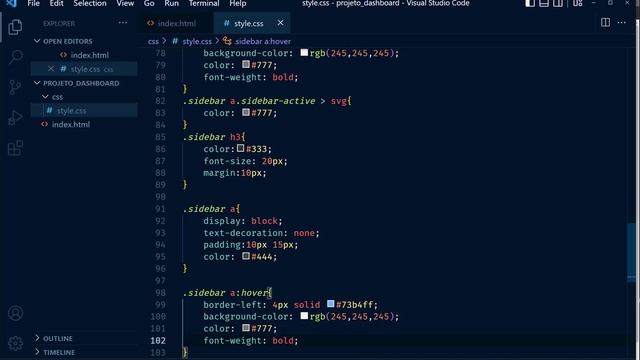Click the EXPLORER panel title

pos(59,23)
